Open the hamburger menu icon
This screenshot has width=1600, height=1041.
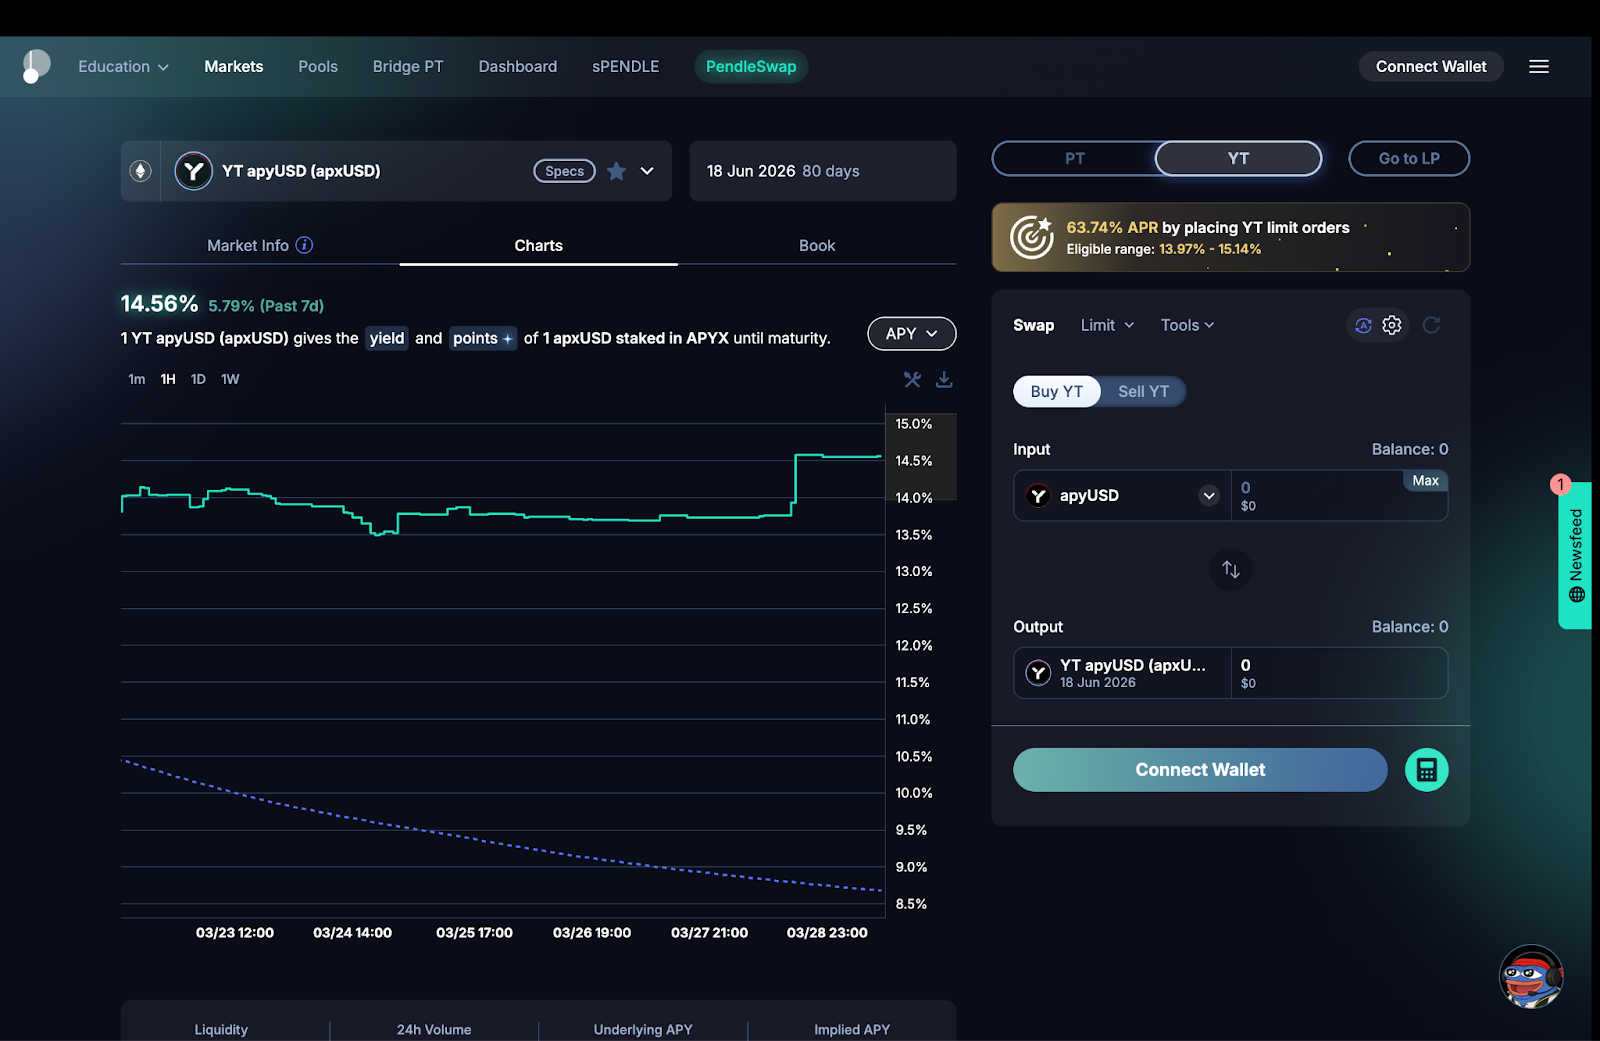click(x=1539, y=66)
